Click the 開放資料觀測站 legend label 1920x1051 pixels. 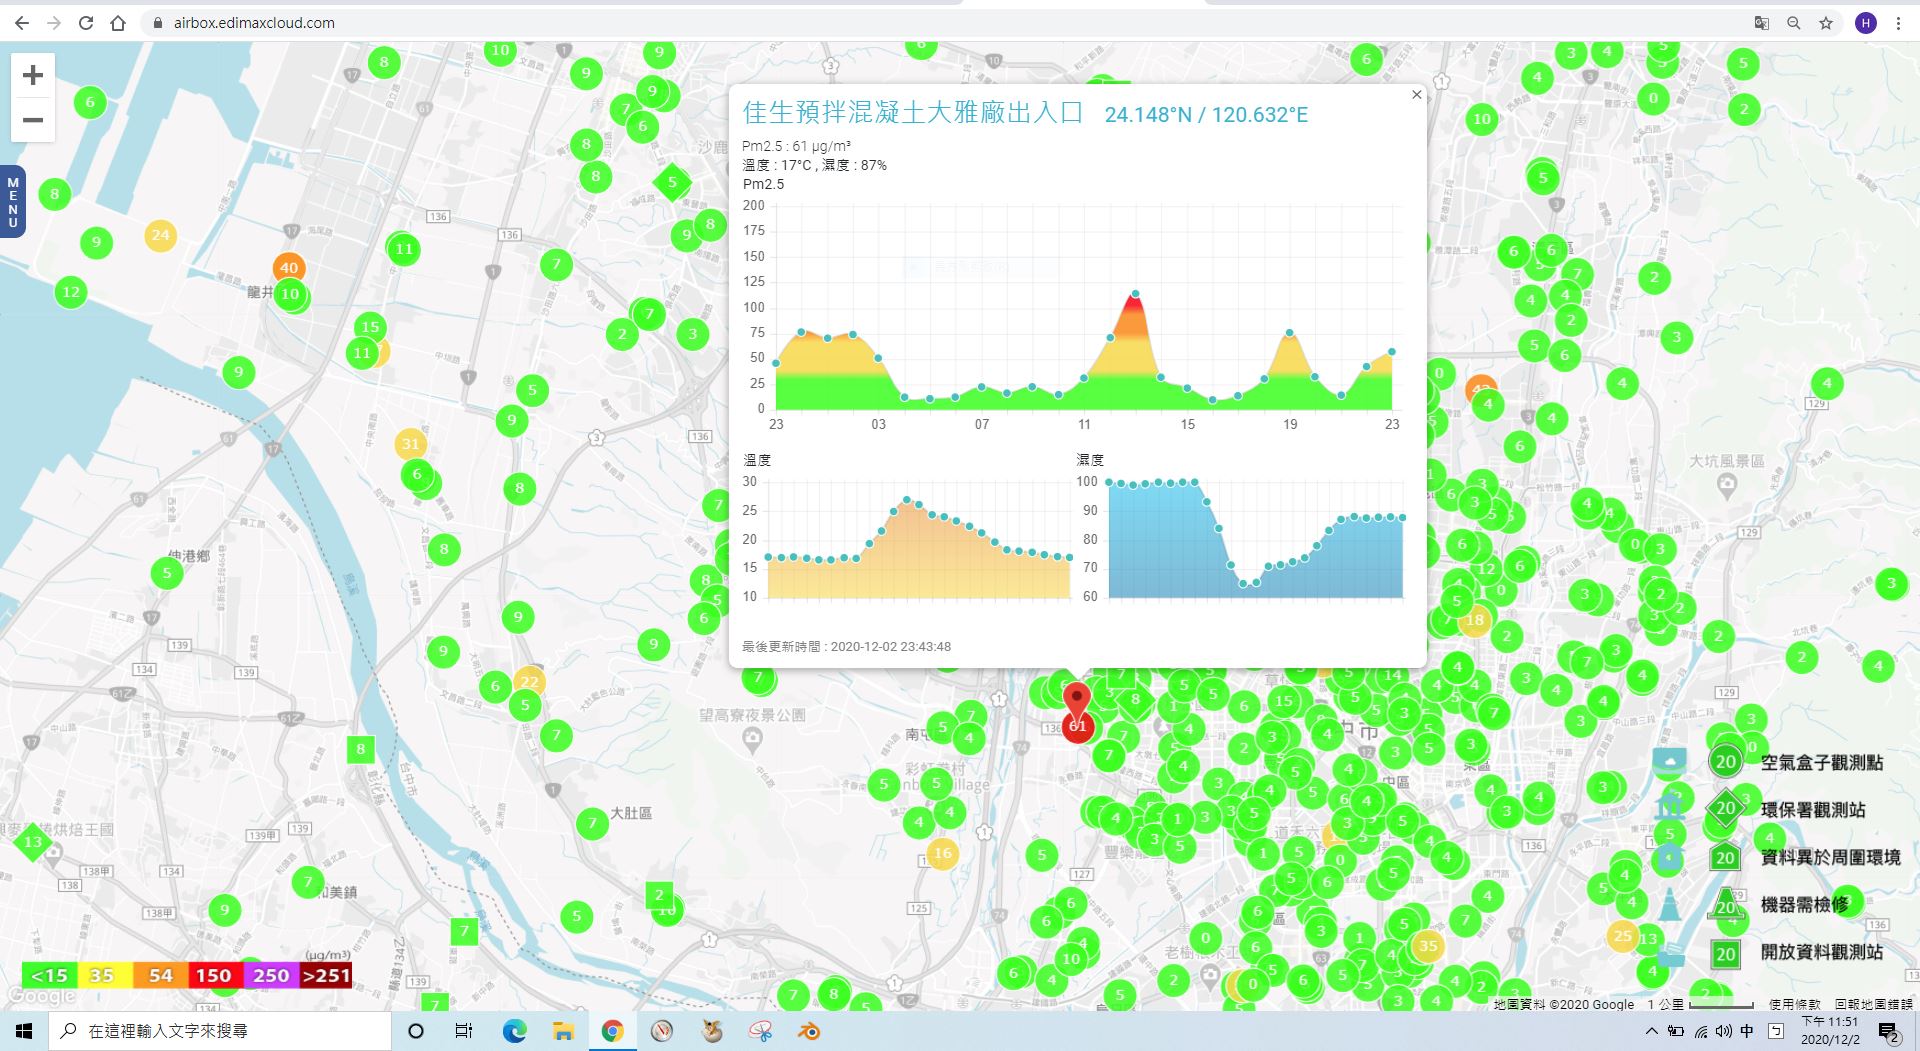[1821, 952]
